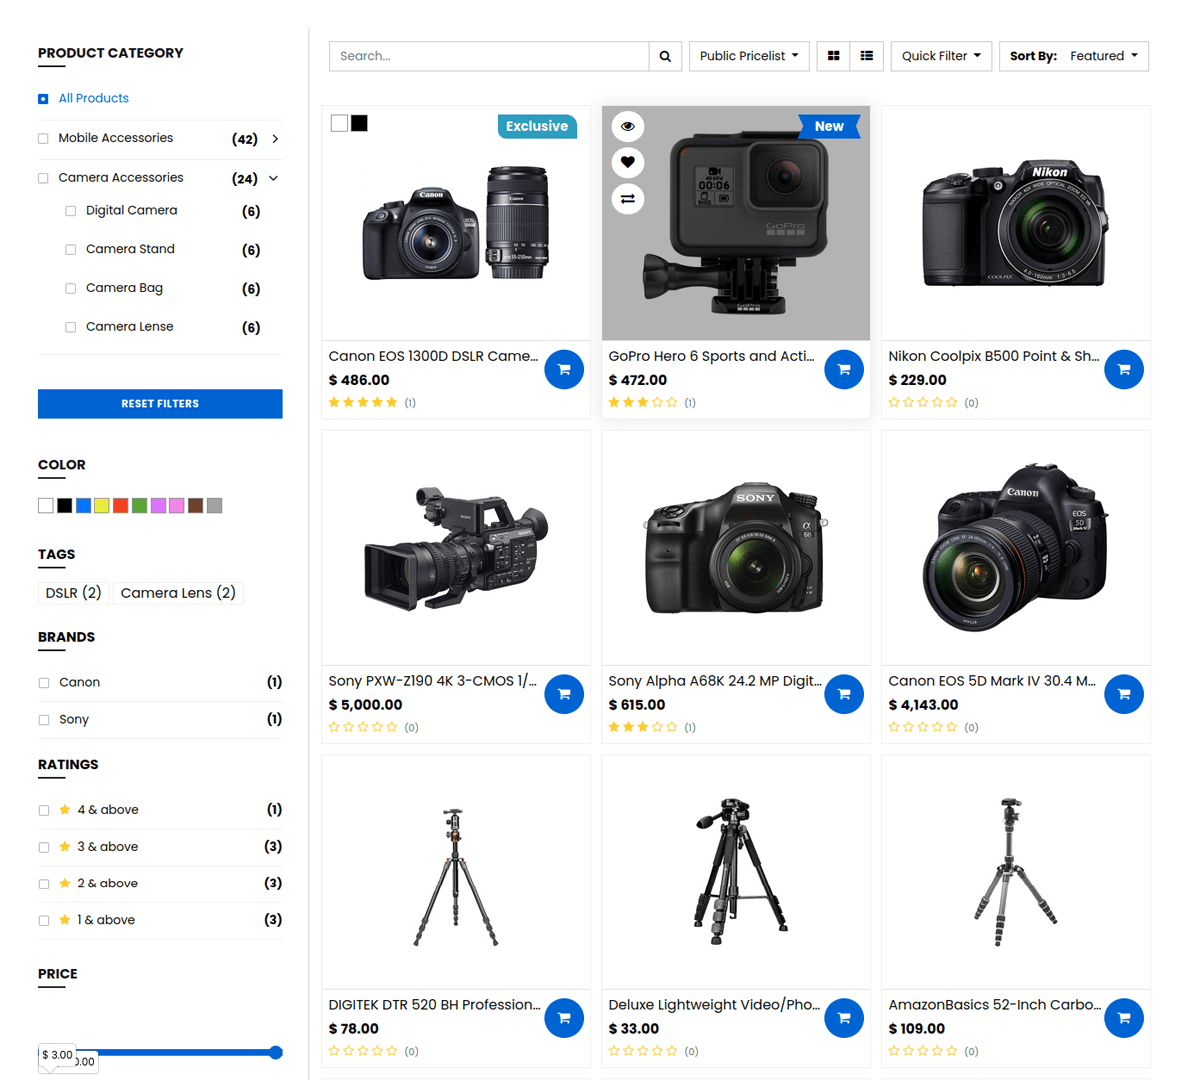Select the DSLR (2) tag
The width and height of the screenshot is (1200, 1080).
pyautogui.click(x=73, y=593)
